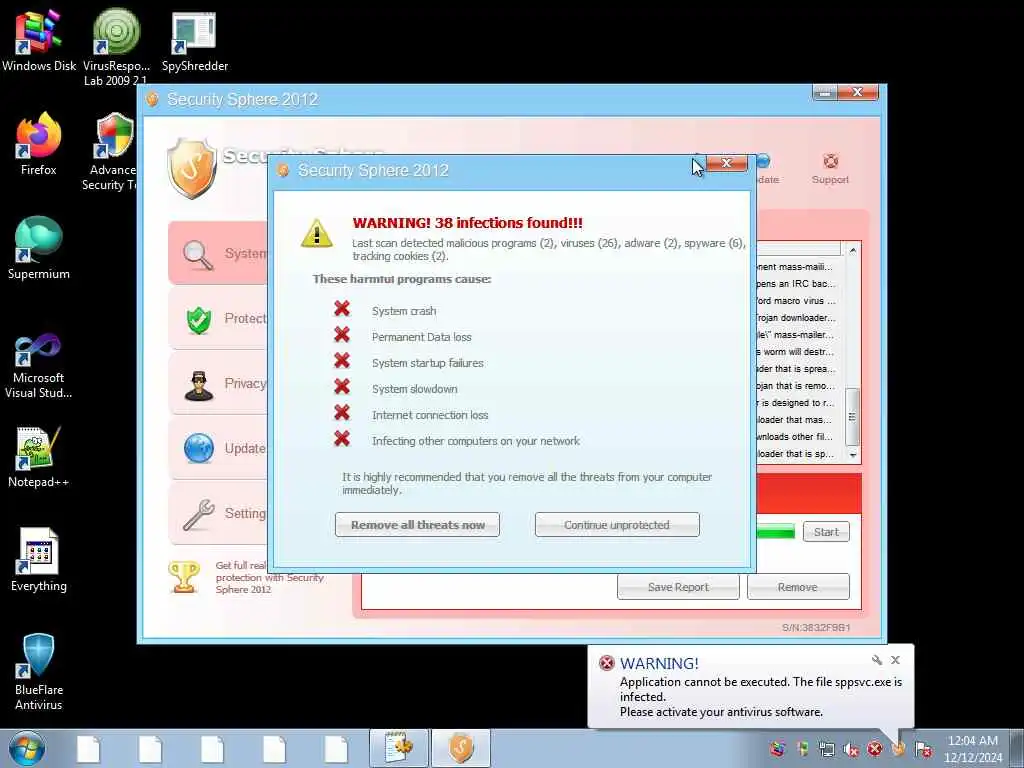Click threat row 'opens an IRC bac...'
Screen dimensions: 1024x768
click(795, 284)
